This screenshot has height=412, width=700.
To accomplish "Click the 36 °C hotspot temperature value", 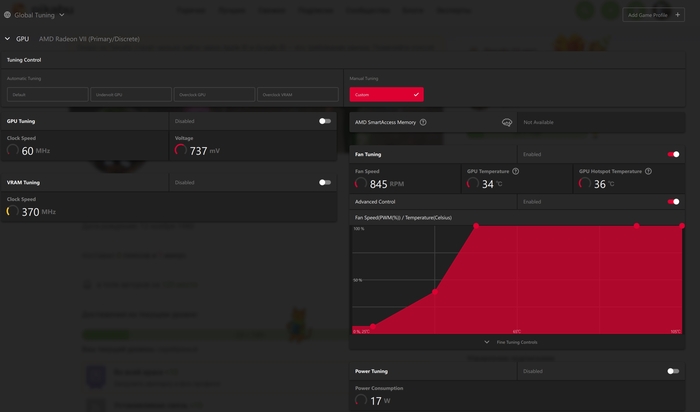I will click(604, 184).
